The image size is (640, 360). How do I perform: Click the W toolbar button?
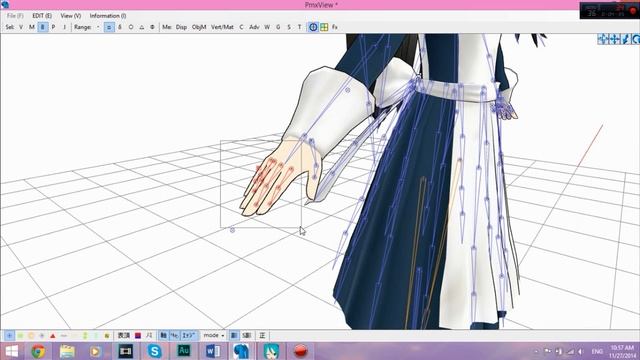(267, 27)
